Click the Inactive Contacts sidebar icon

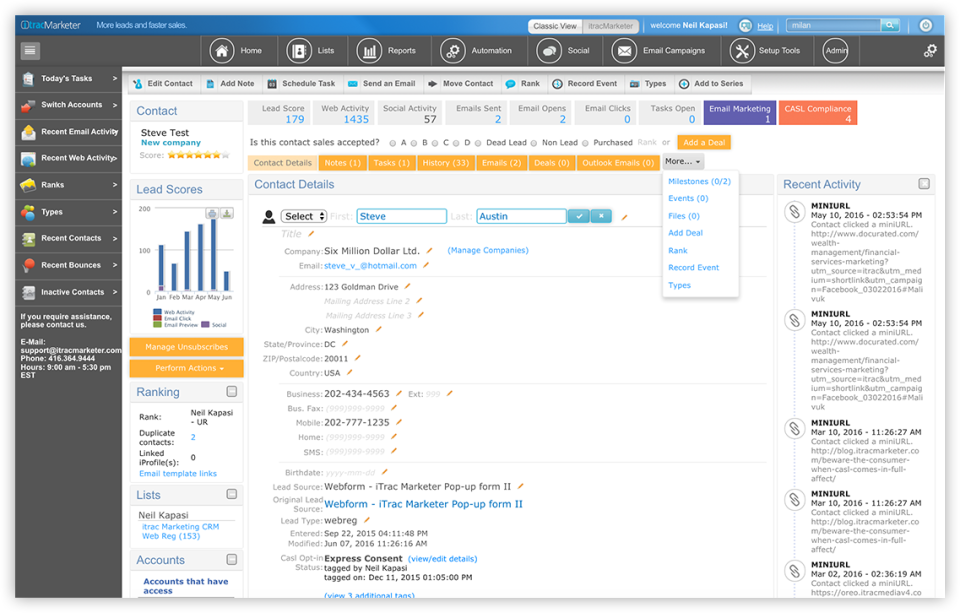tap(28, 292)
